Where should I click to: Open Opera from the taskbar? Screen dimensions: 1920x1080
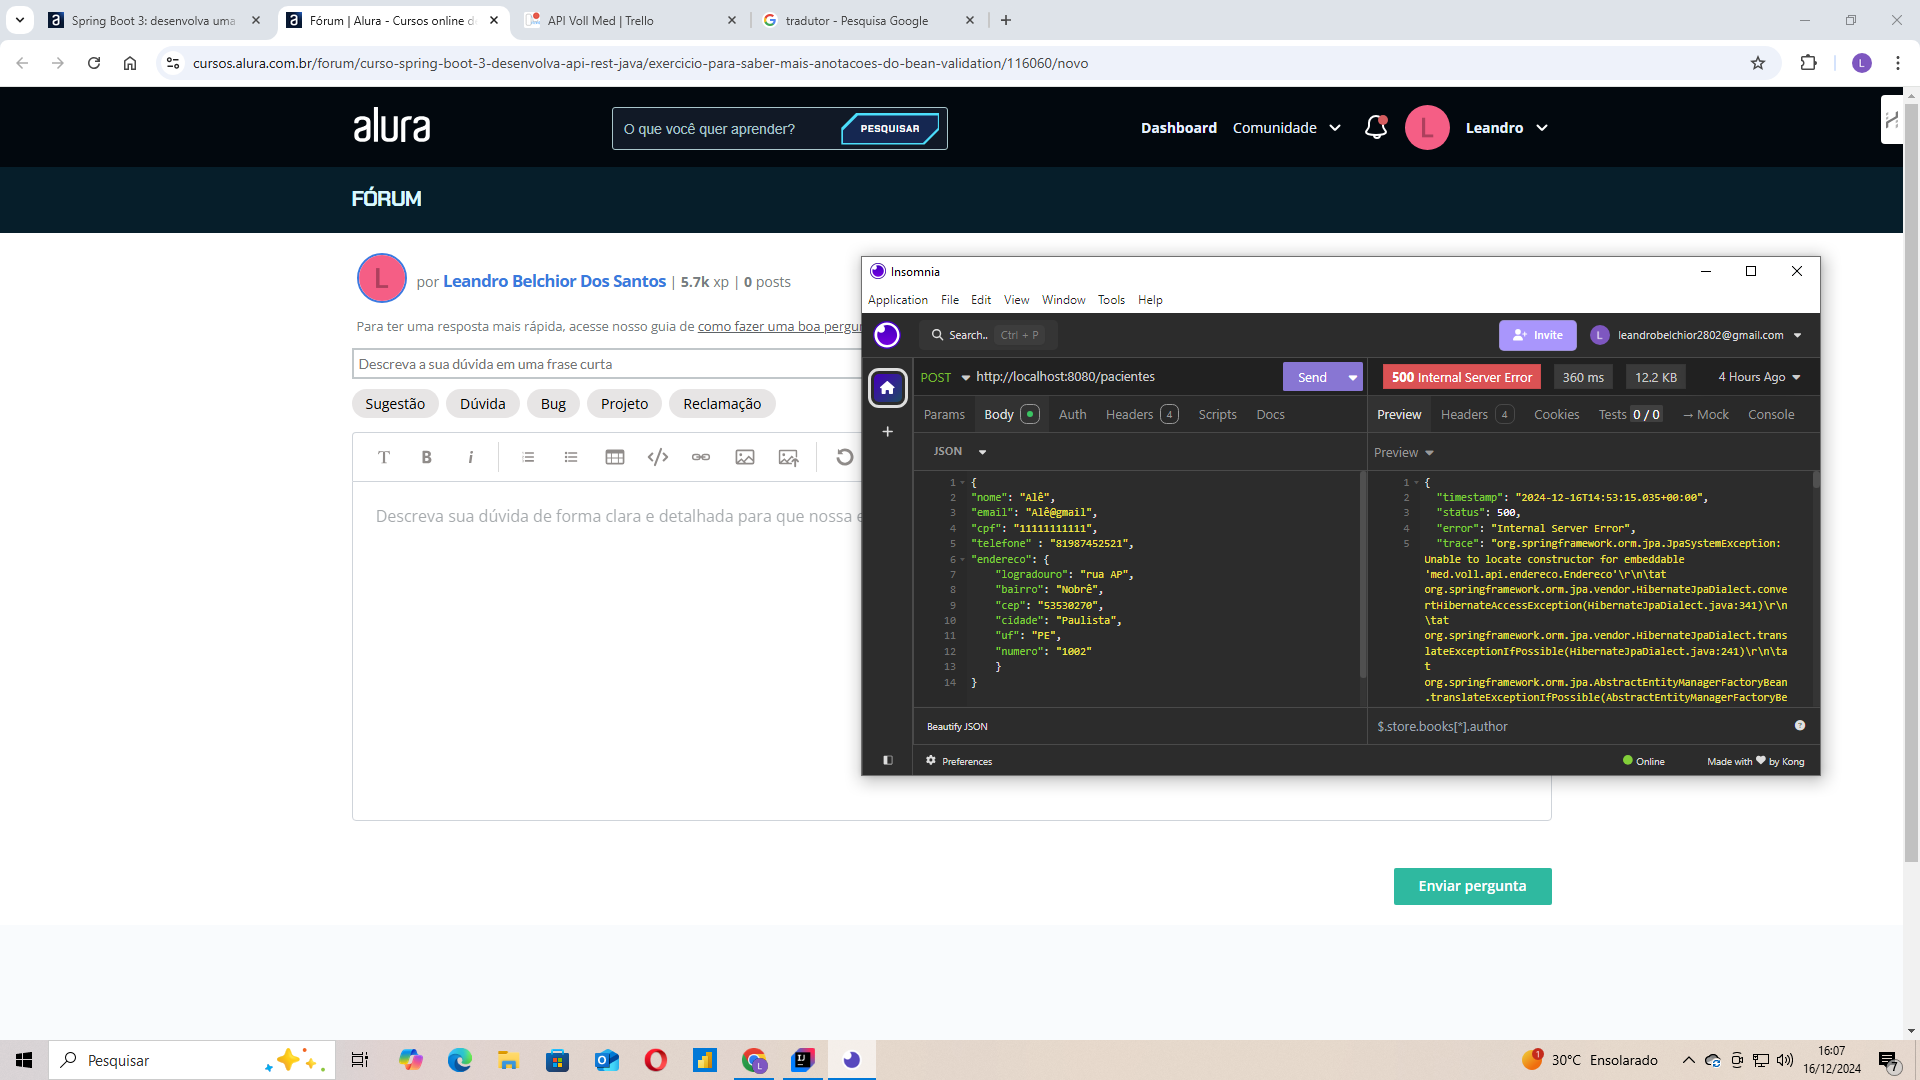pyautogui.click(x=656, y=1060)
